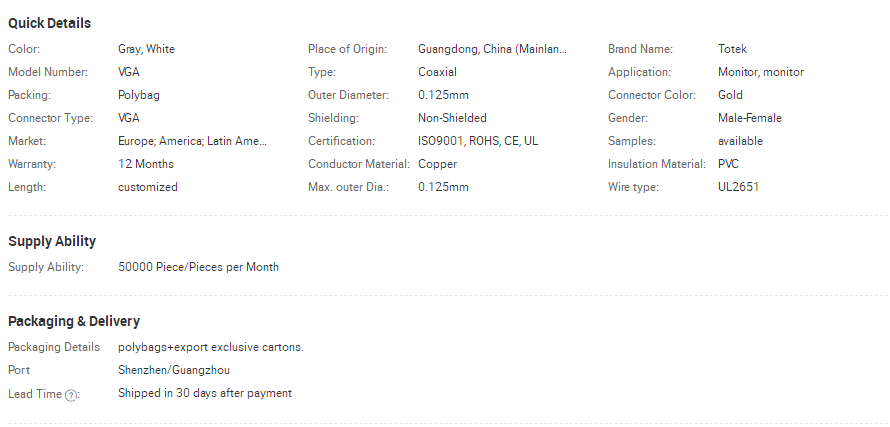This screenshot has height=427, width=890.
Task: Click the Packaging Details polybags text
Action: tap(211, 348)
